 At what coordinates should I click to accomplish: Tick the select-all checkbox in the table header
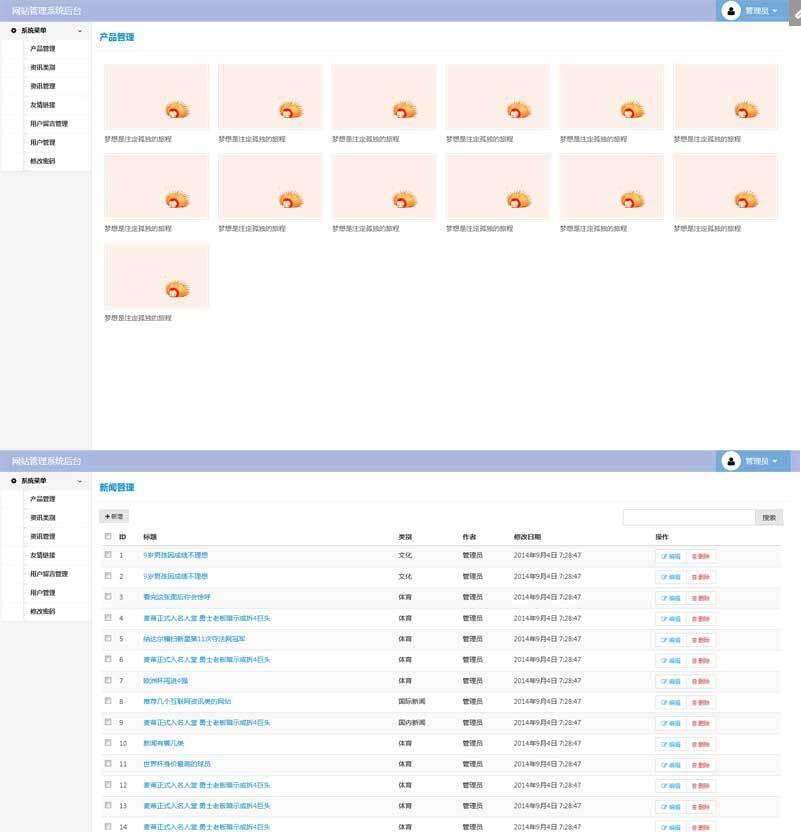pyautogui.click(x=108, y=536)
